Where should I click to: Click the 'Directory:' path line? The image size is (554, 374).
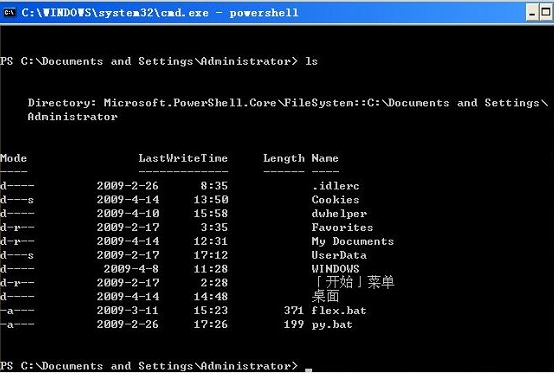tap(288, 103)
